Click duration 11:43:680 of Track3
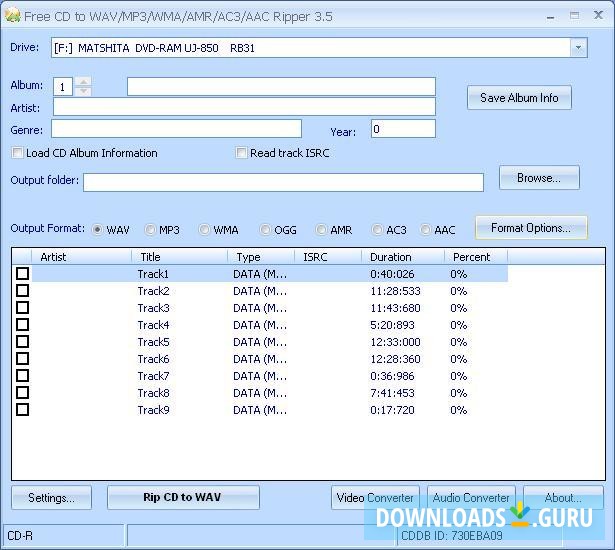The image size is (615, 550). click(x=395, y=308)
